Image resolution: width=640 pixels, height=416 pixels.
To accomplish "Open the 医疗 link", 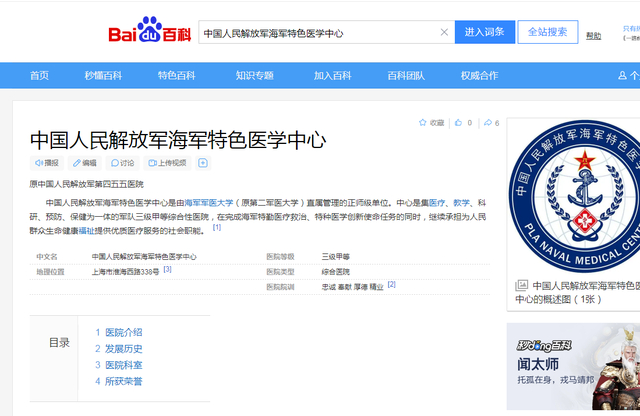I will [437, 203].
